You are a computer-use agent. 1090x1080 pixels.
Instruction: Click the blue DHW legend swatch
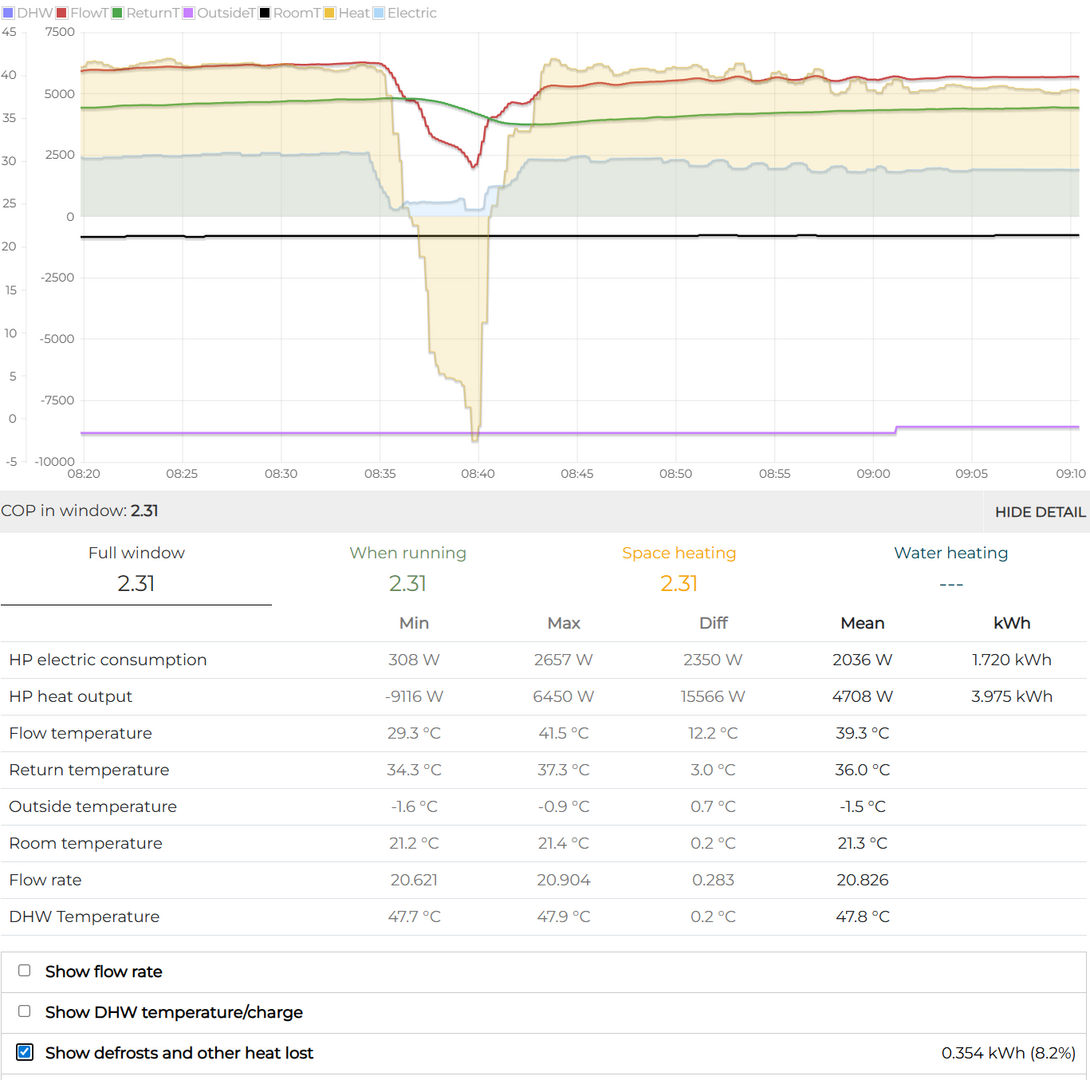click(9, 14)
